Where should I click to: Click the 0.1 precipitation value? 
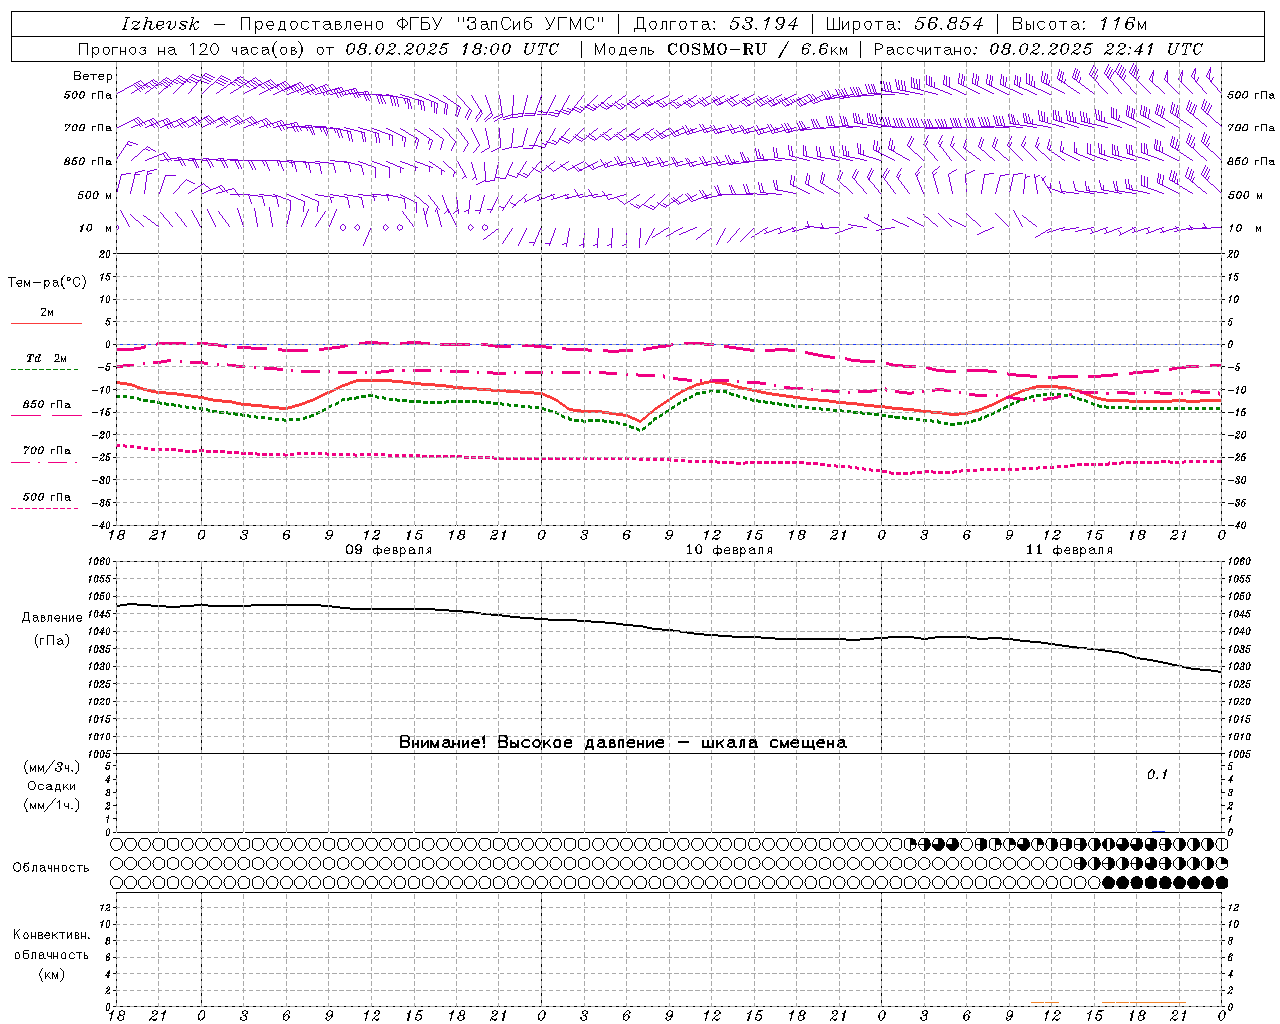click(x=1157, y=774)
